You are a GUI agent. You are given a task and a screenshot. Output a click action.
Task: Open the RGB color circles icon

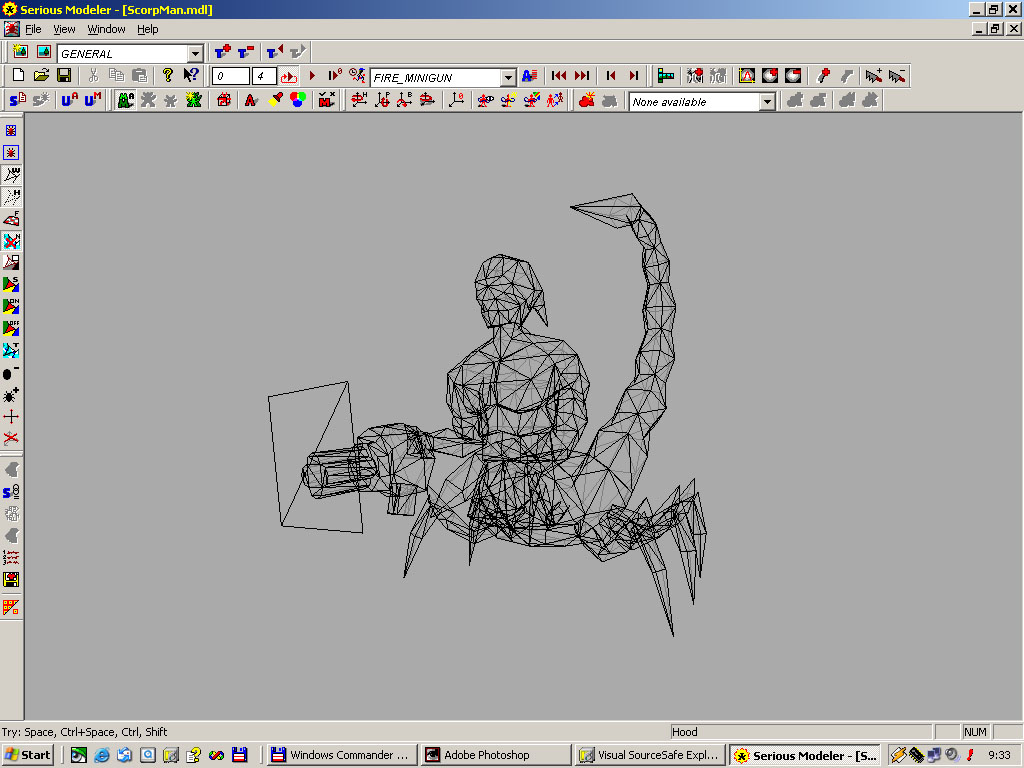pyautogui.click(x=298, y=100)
